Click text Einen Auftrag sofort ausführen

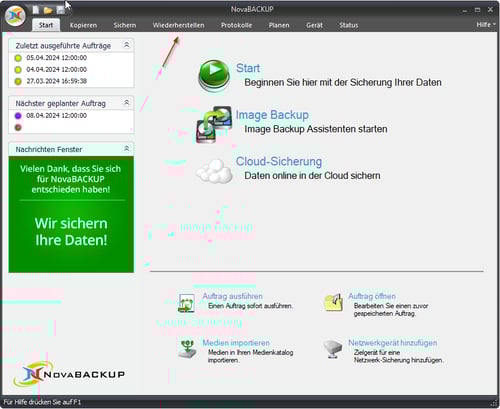(251, 306)
